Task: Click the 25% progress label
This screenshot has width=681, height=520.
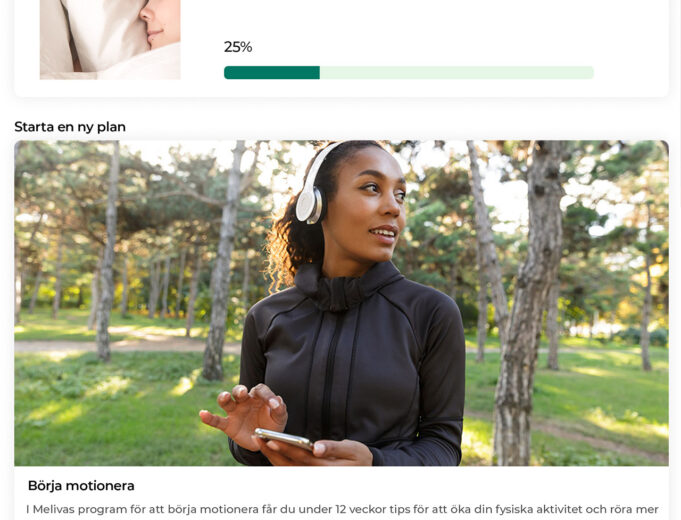Action: pyautogui.click(x=238, y=47)
